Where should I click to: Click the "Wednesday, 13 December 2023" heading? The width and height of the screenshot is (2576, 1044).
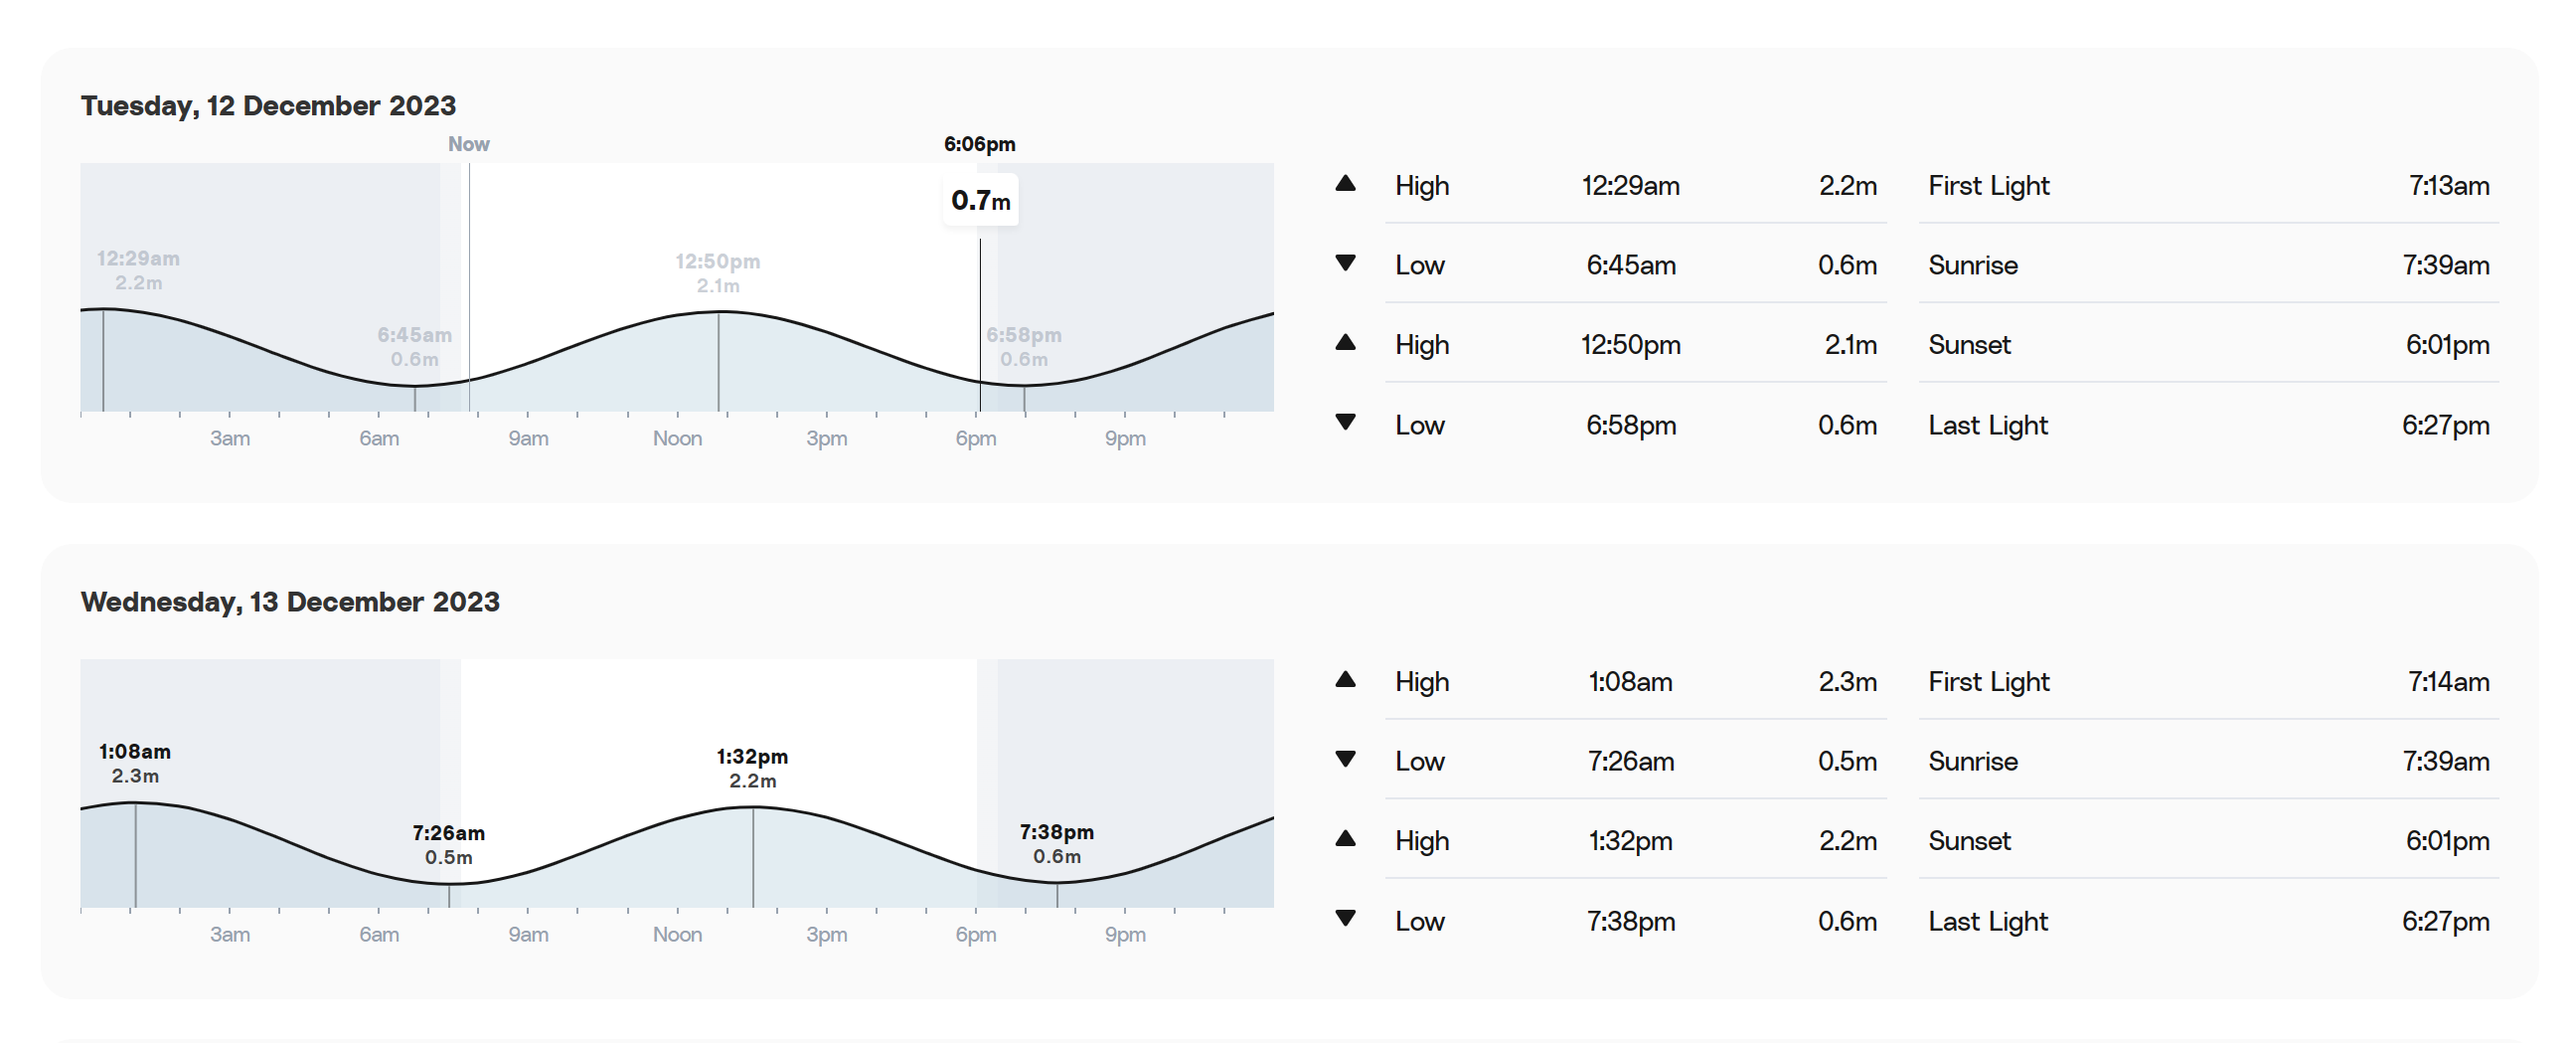(x=290, y=602)
